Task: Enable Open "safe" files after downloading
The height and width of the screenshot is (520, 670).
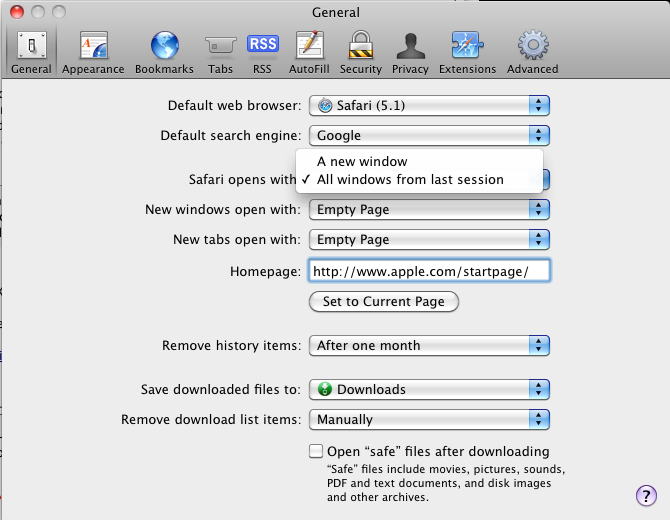Action: [x=316, y=451]
